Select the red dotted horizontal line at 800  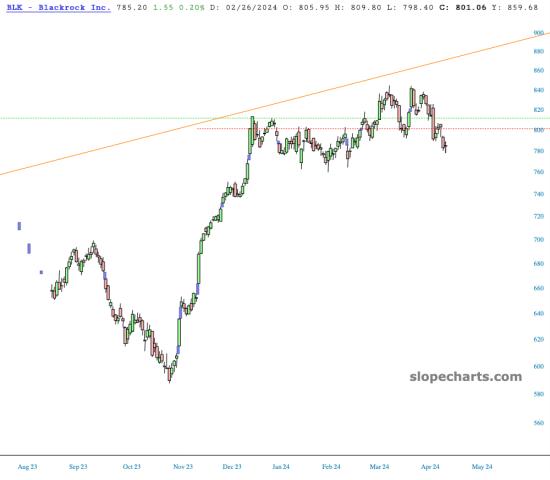pos(373,129)
